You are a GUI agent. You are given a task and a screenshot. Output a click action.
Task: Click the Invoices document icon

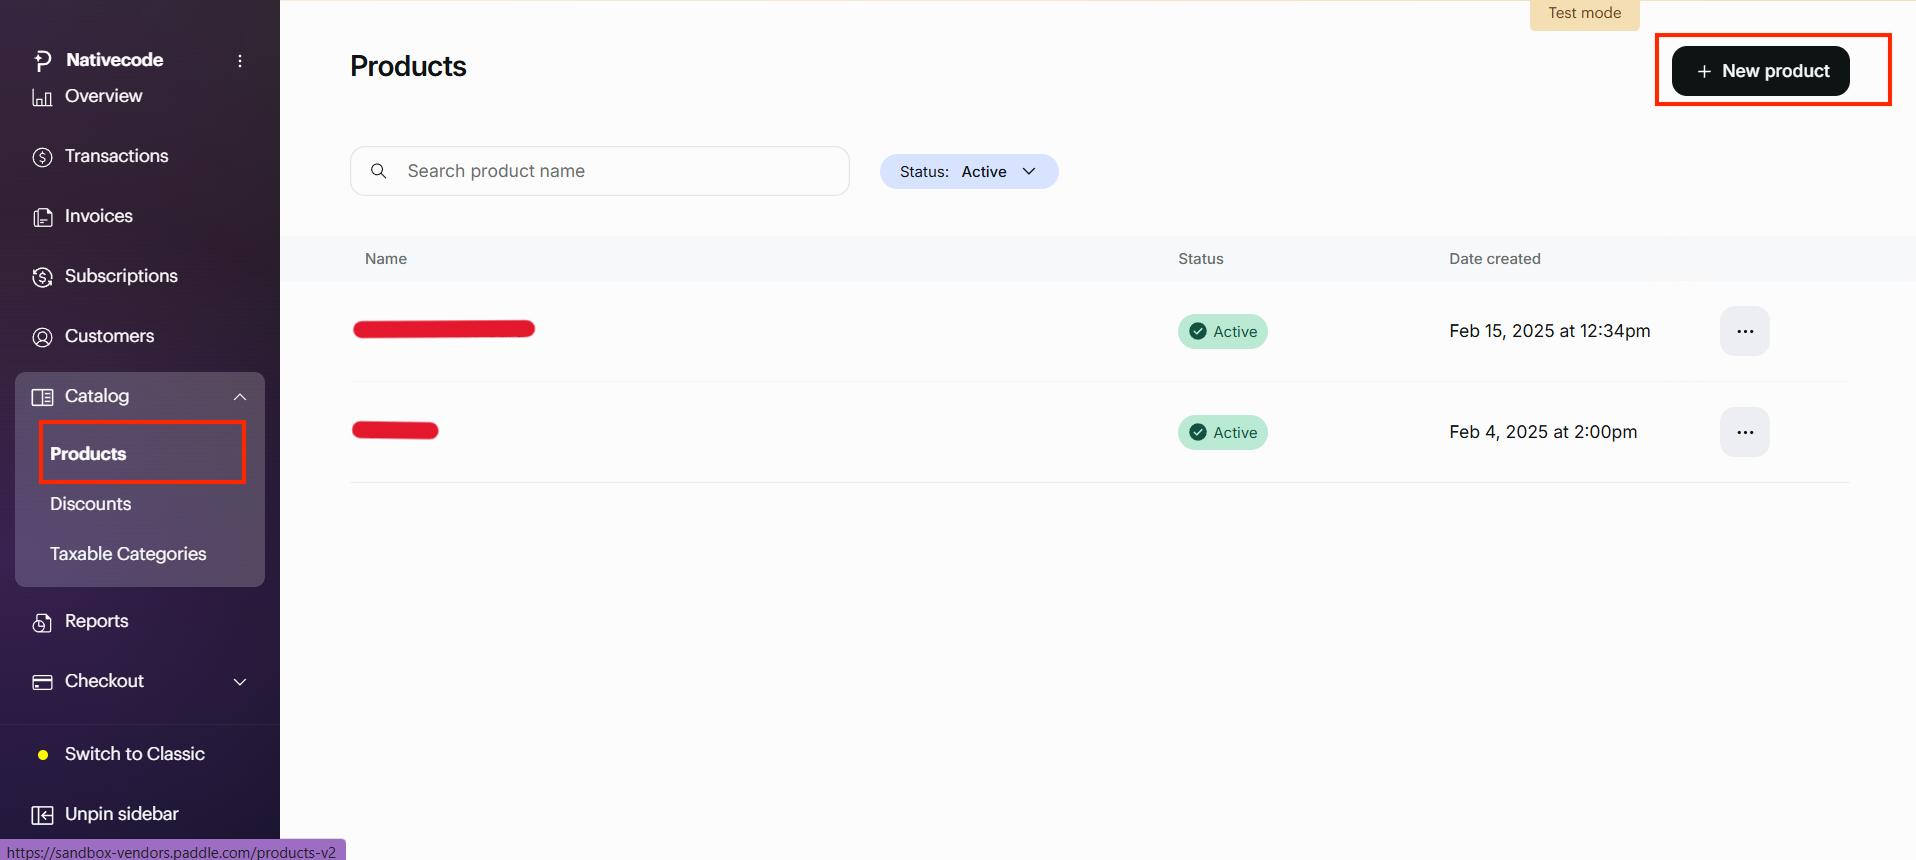42,217
